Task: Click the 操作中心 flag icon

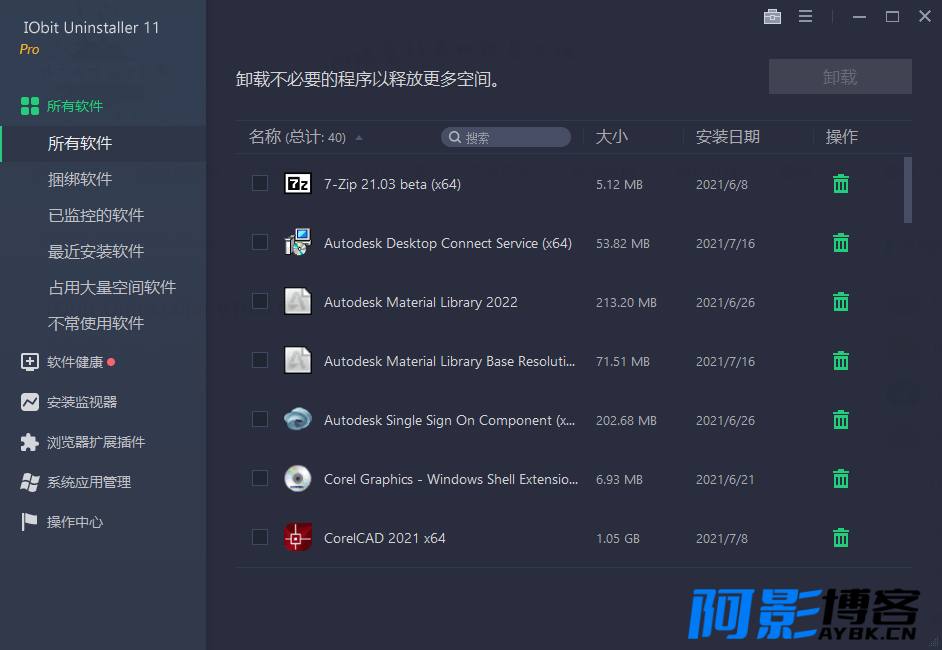Action: point(29,521)
